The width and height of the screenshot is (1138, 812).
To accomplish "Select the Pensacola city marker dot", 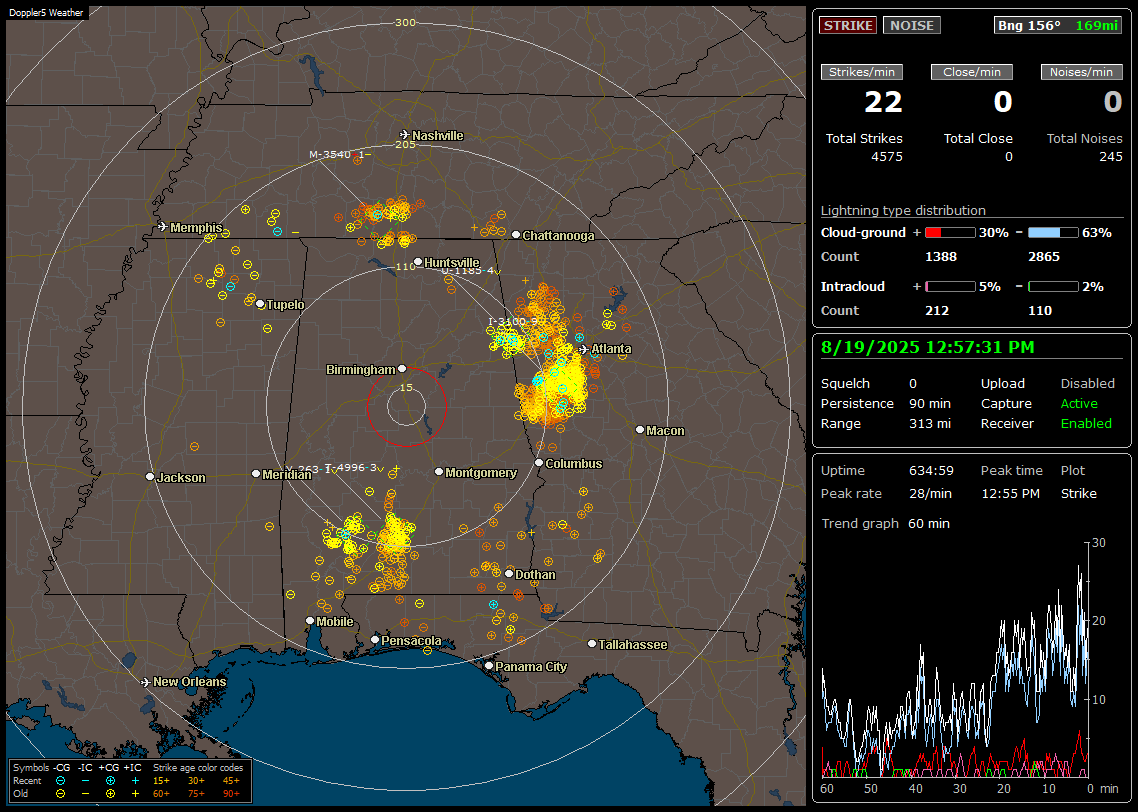I will pyautogui.click(x=375, y=640).
